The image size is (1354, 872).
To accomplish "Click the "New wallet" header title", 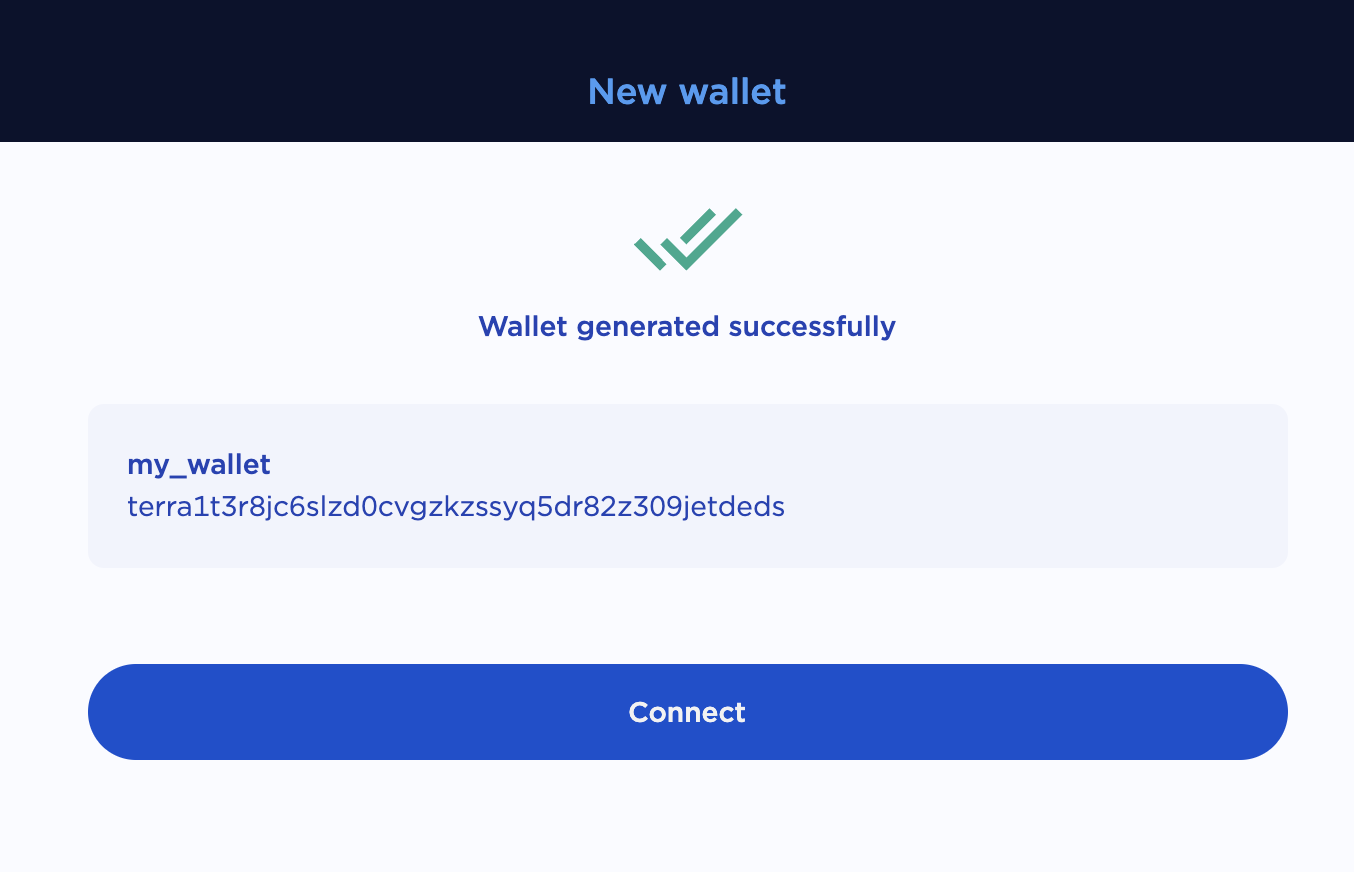I will [x=687, y=92].
